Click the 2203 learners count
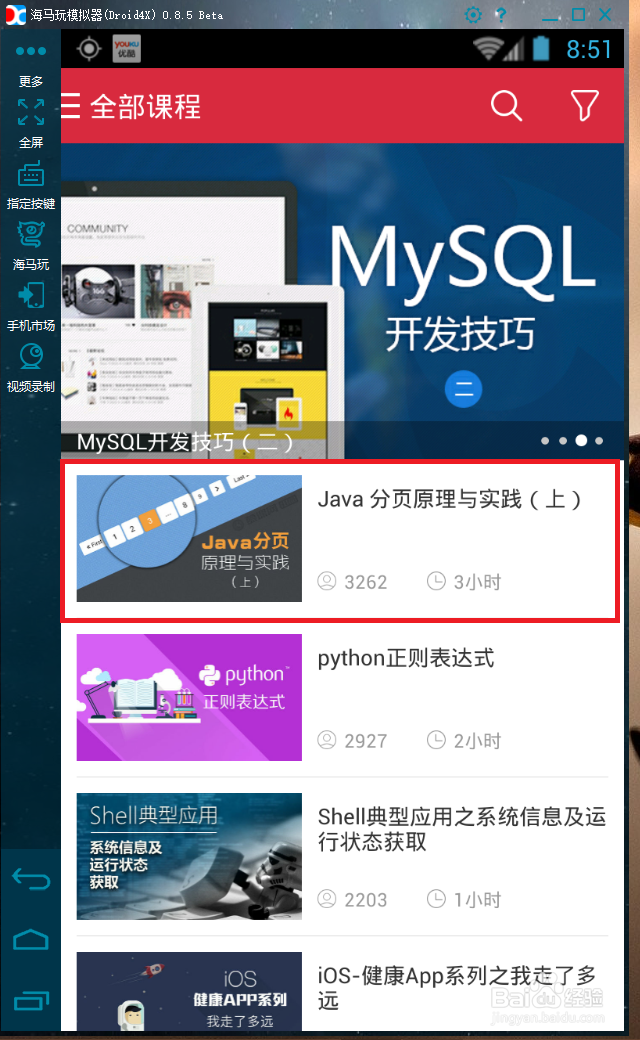The height and width of the screenshot is (1040, 640). (x=365, y=900)
